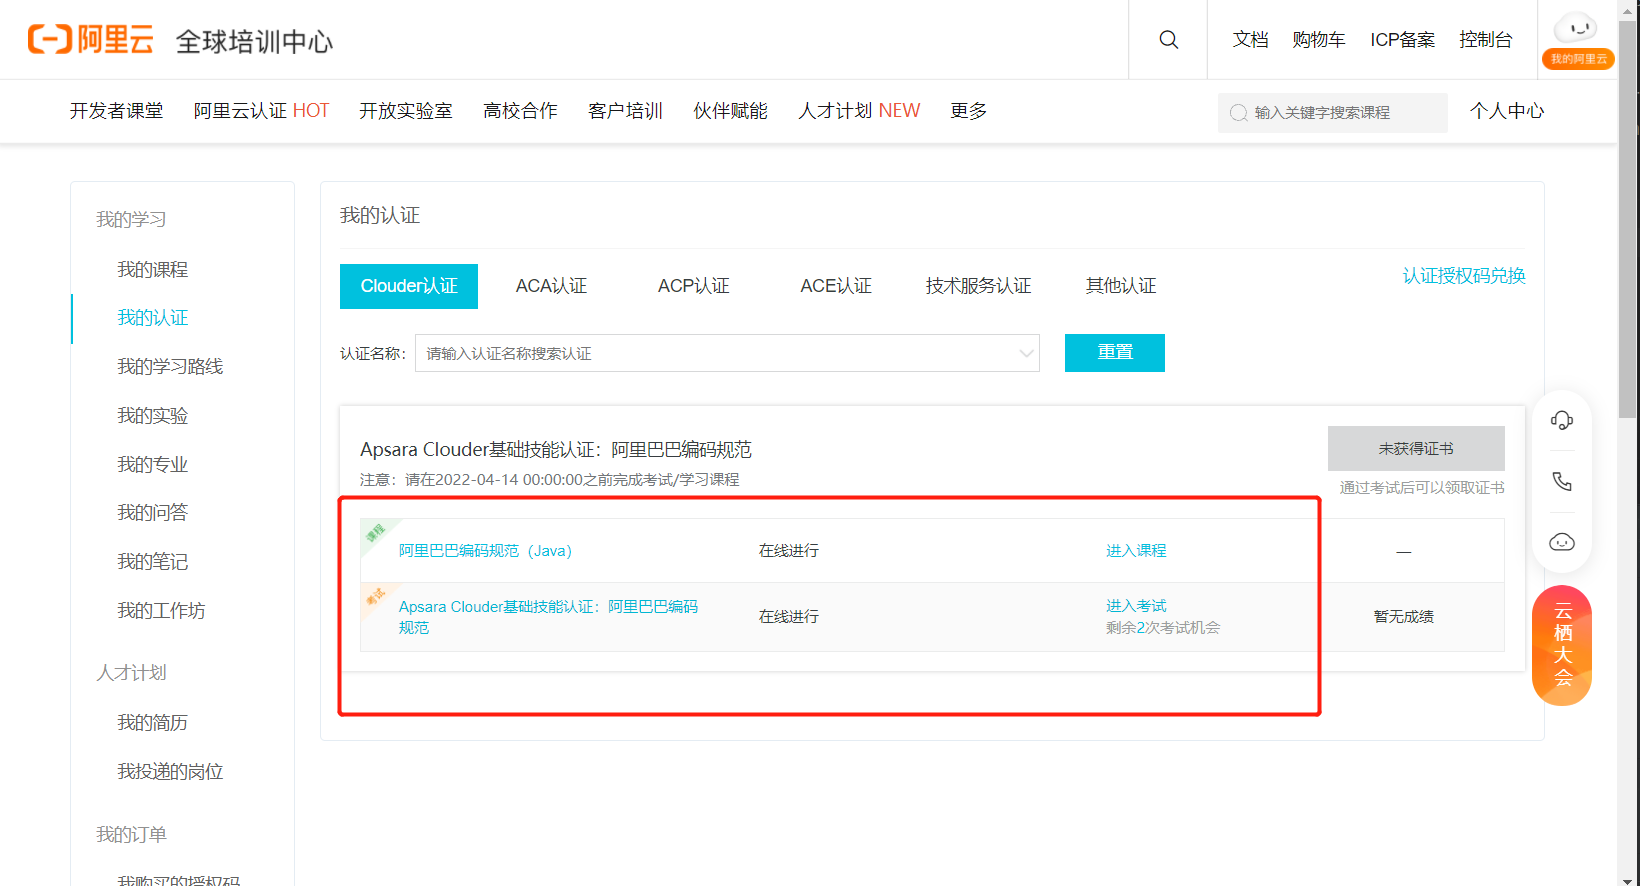Image resolution: width=1640 pixels, height=886 pixels.
Task: Click the 云栖大会 orange banner
Action: 1562,645
